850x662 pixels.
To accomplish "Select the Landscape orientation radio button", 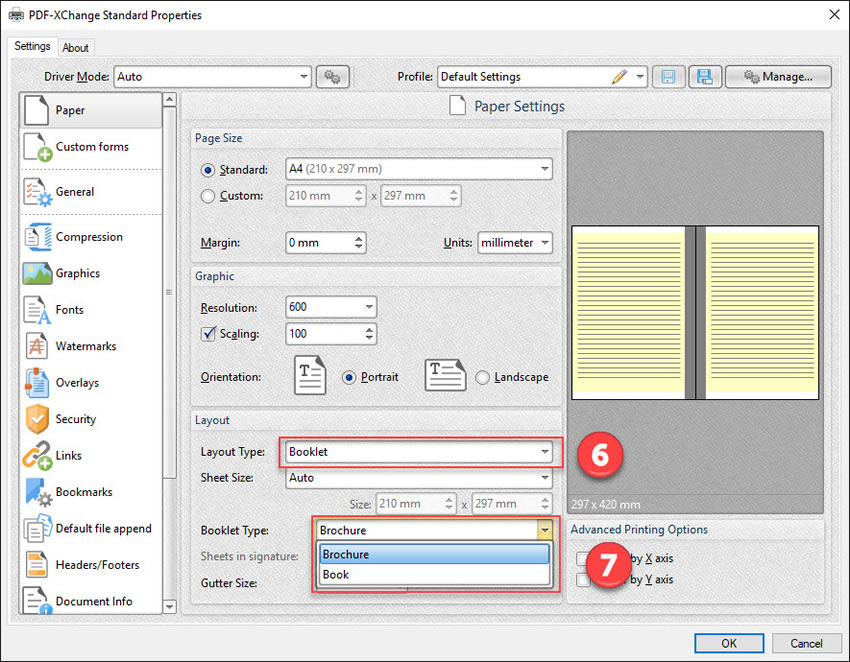I will click(x=482, y=377).
